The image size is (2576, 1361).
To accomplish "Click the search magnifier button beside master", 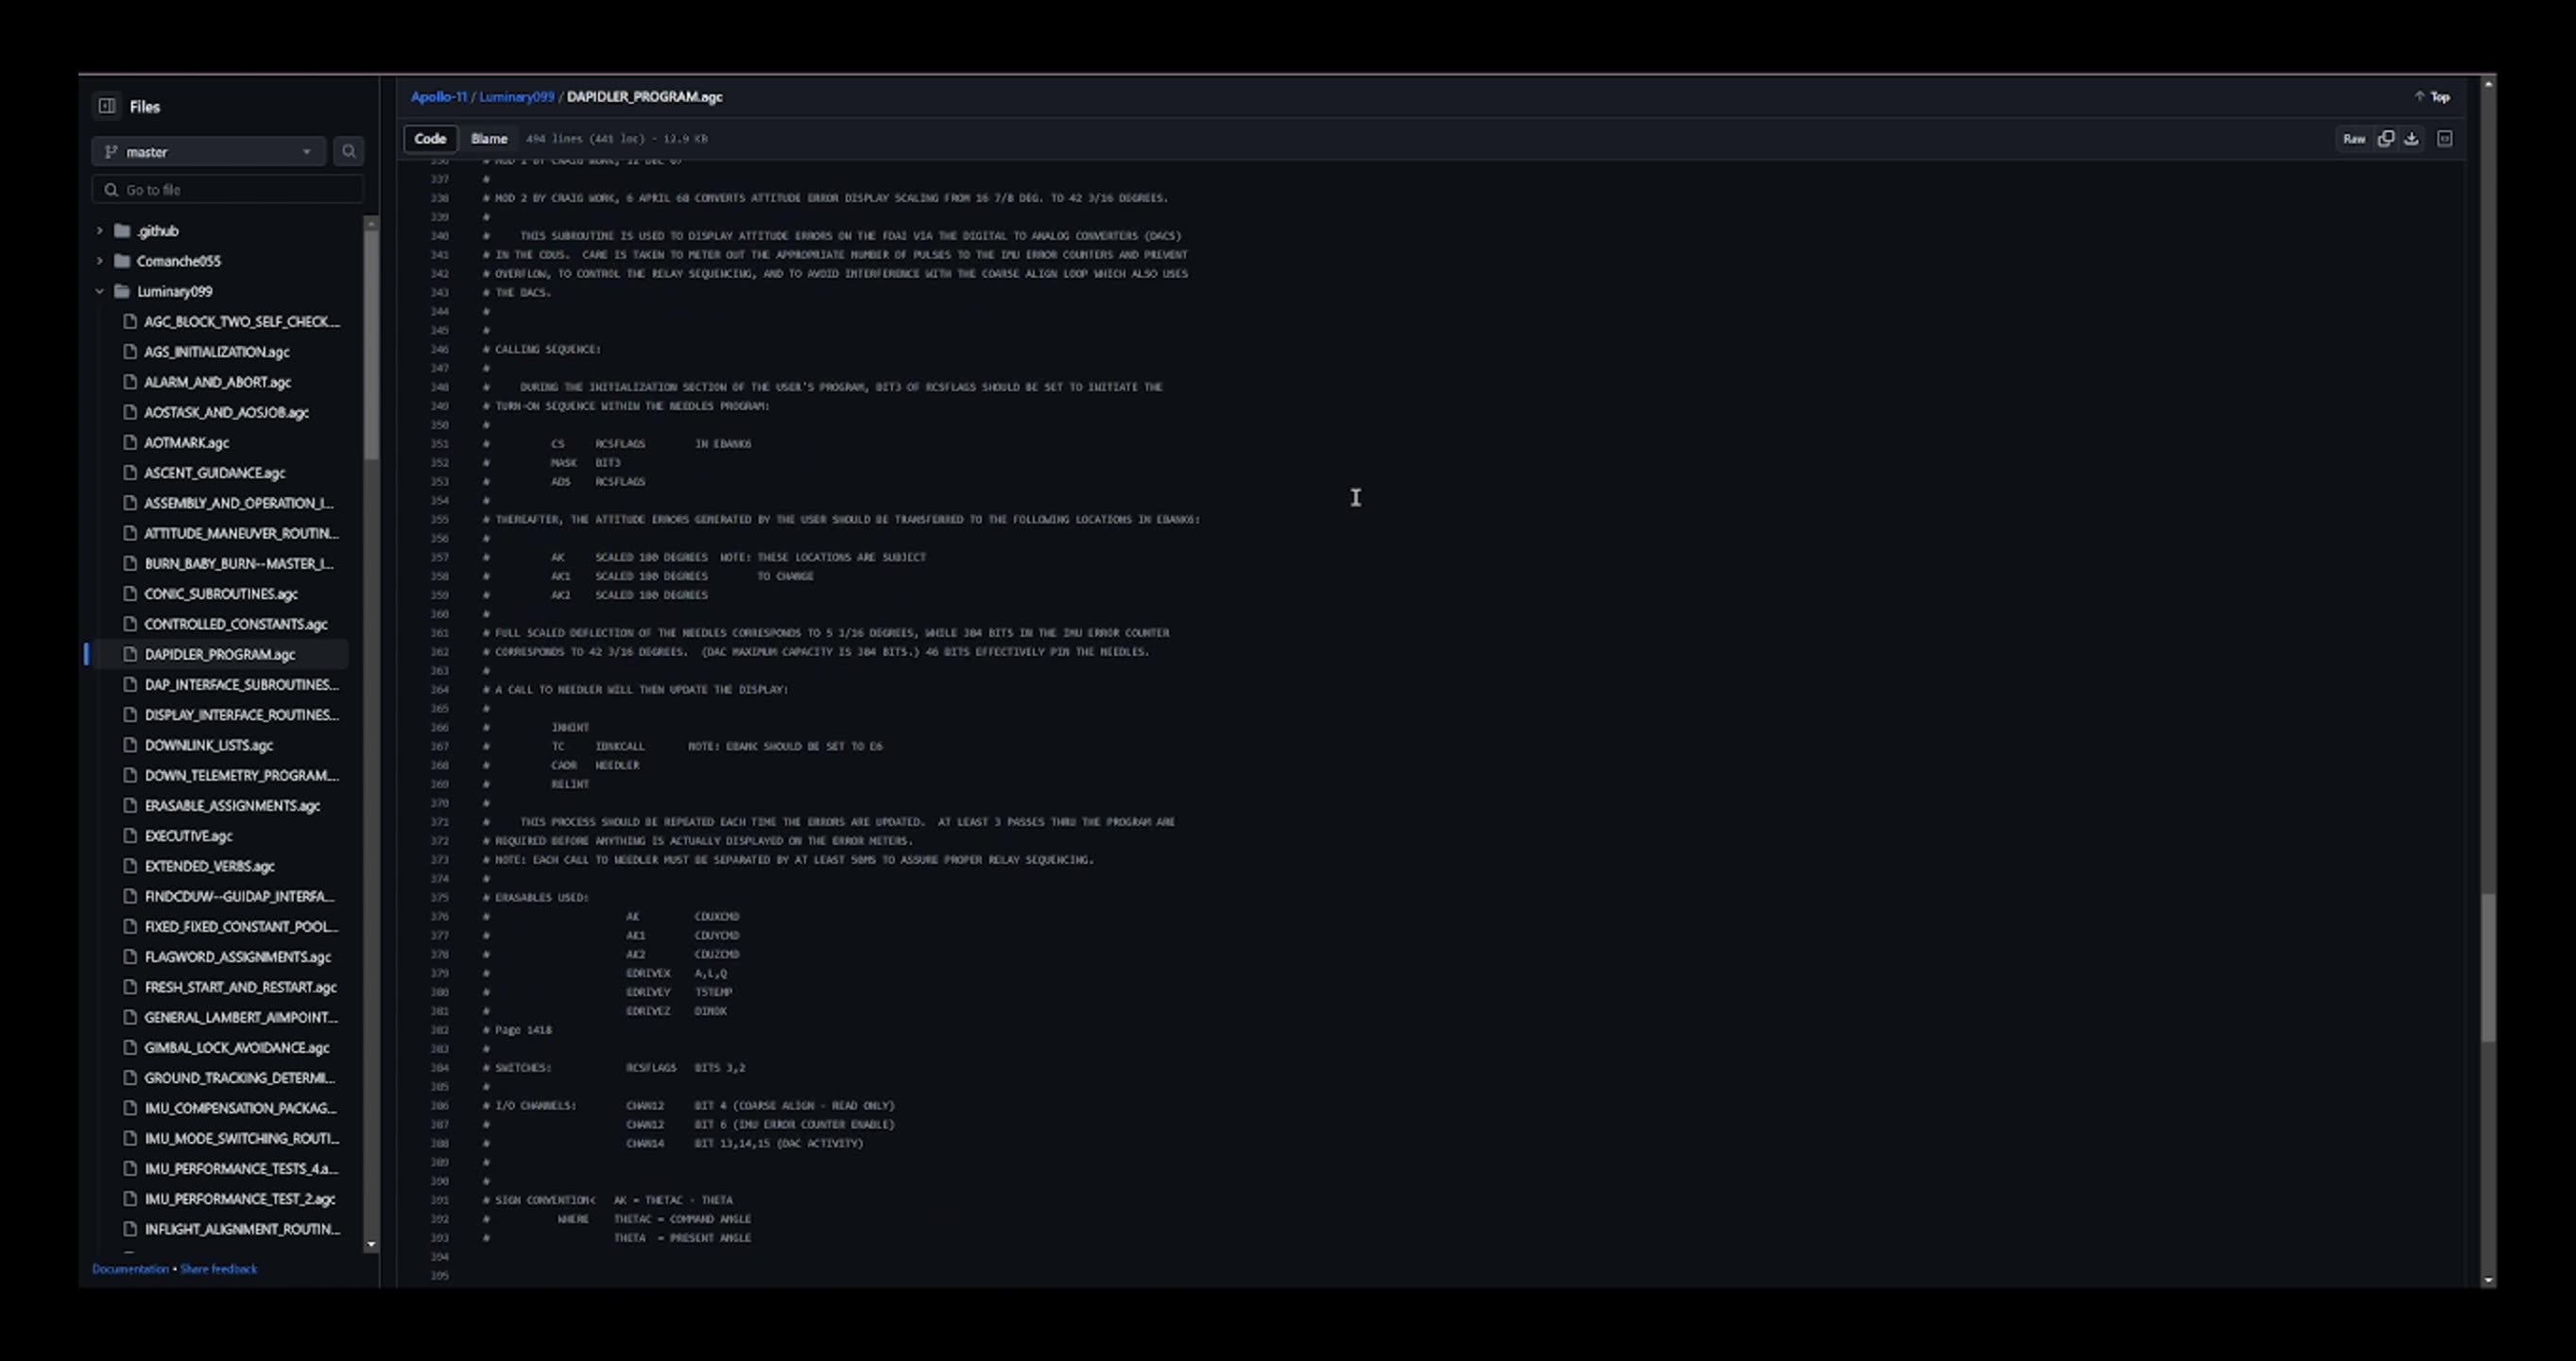I will tap(348, 152).
